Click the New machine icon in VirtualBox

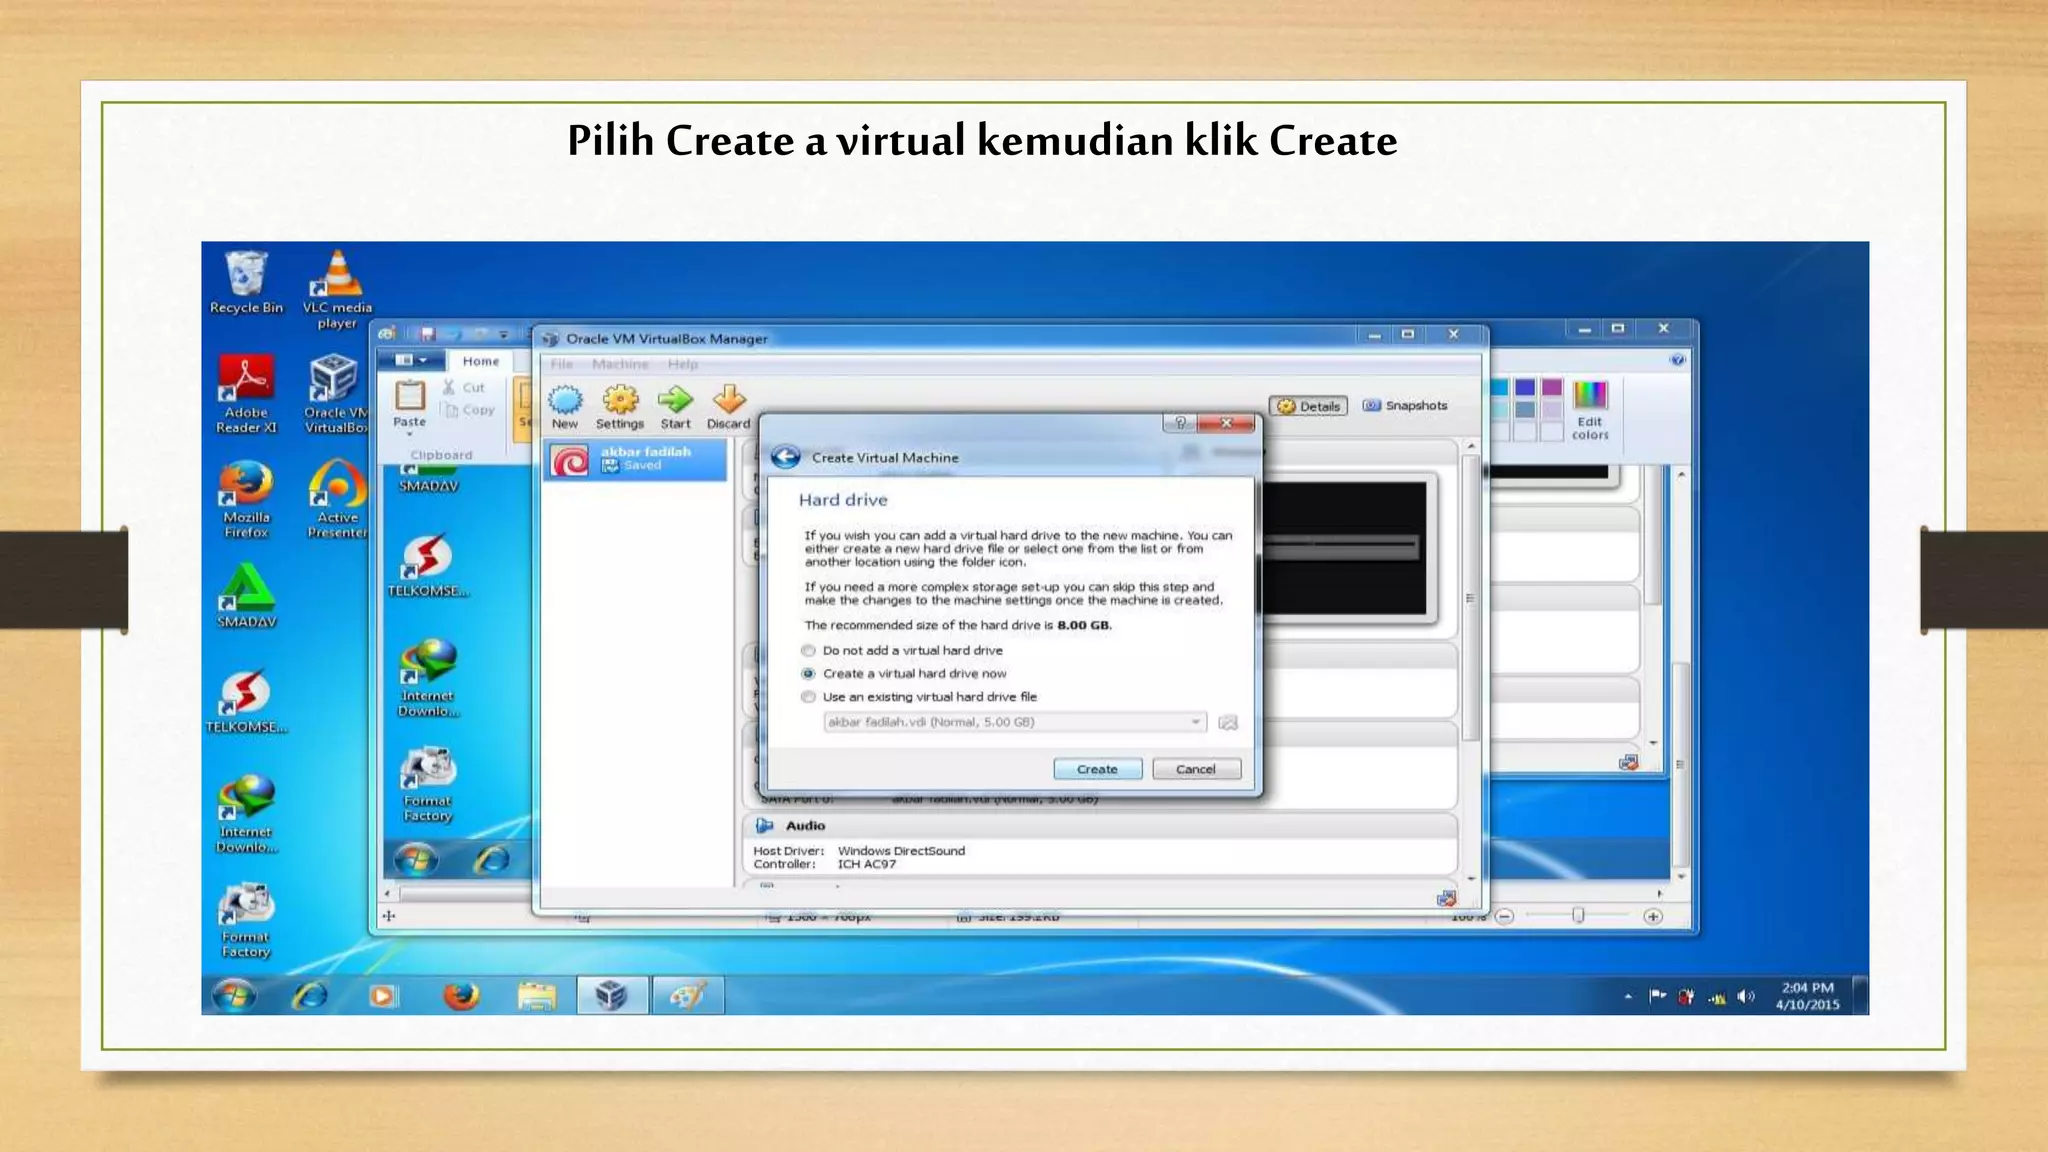click(x=565, y=408)
